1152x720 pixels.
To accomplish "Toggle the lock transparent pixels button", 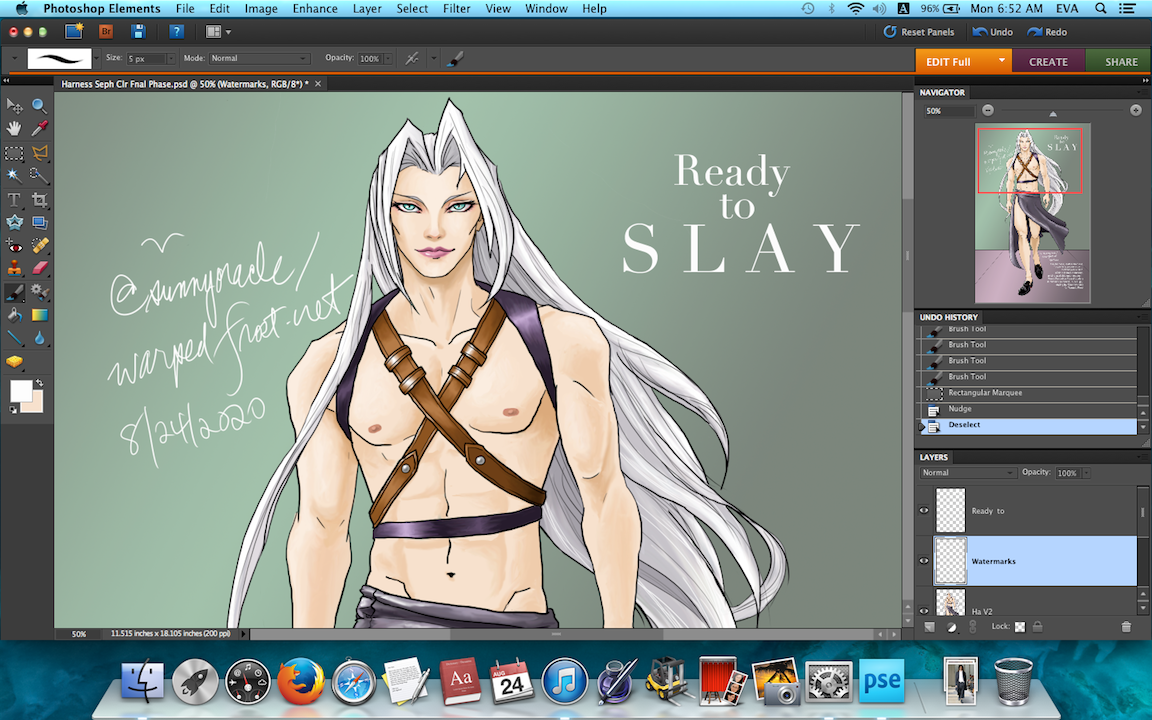I will click(1020, 627).
